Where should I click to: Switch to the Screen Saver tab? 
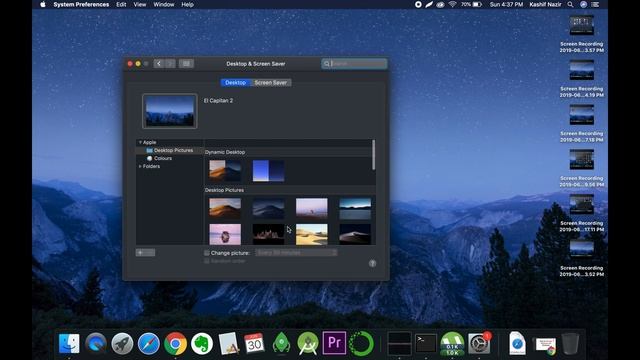[270, 82]
